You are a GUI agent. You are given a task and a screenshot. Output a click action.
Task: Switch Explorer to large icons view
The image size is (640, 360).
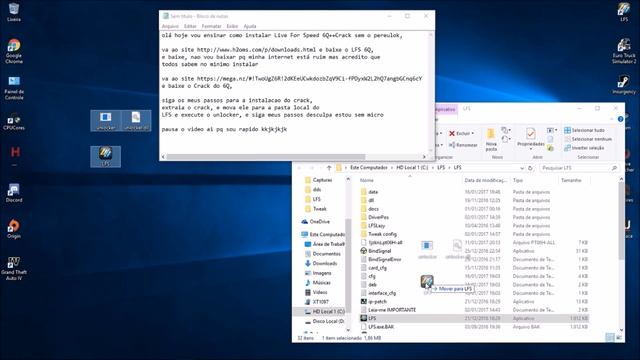click(x=619, y=337)
